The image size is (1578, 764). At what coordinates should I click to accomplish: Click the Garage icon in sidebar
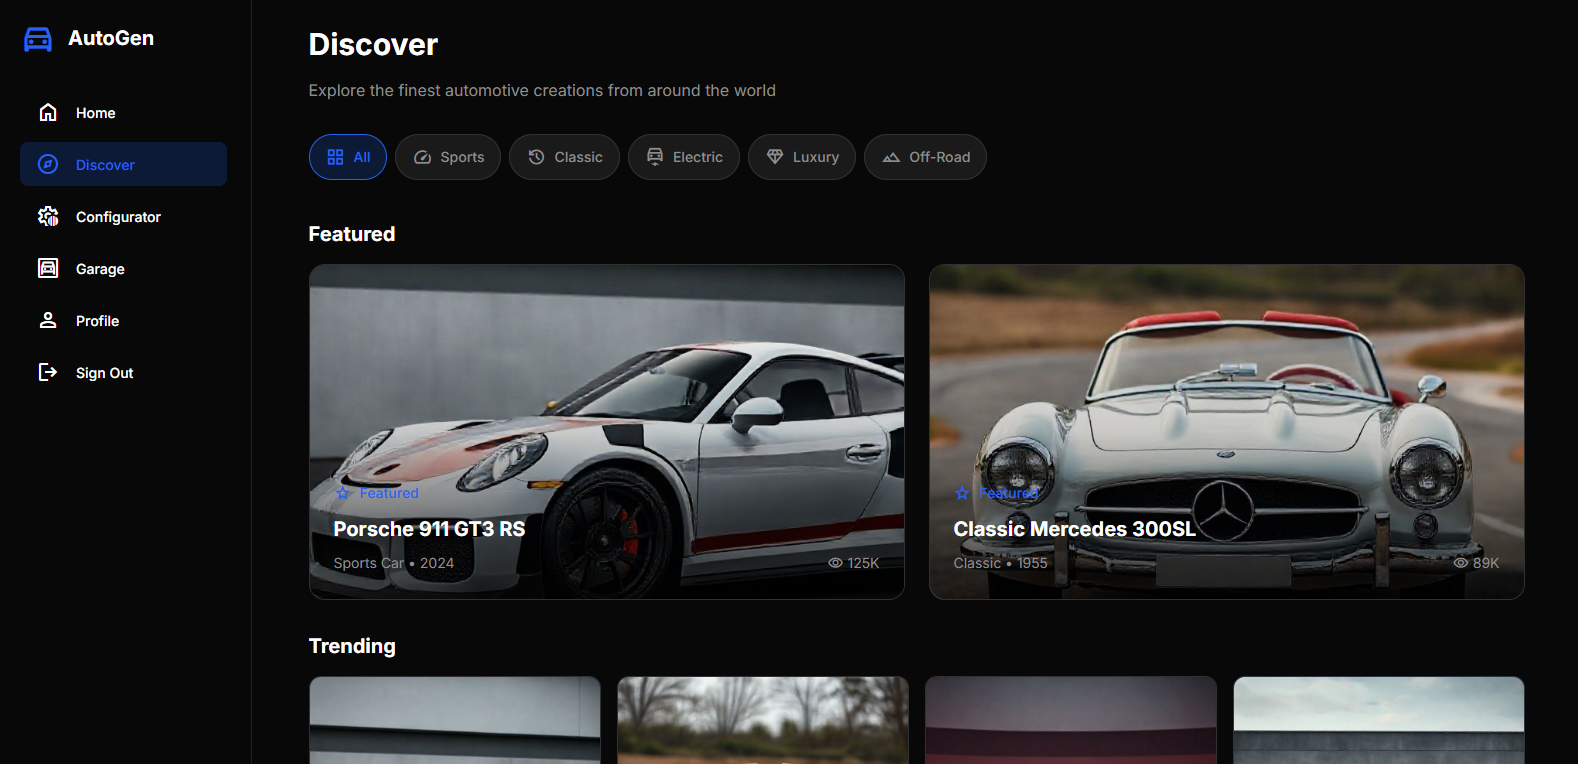pos(48,268)
